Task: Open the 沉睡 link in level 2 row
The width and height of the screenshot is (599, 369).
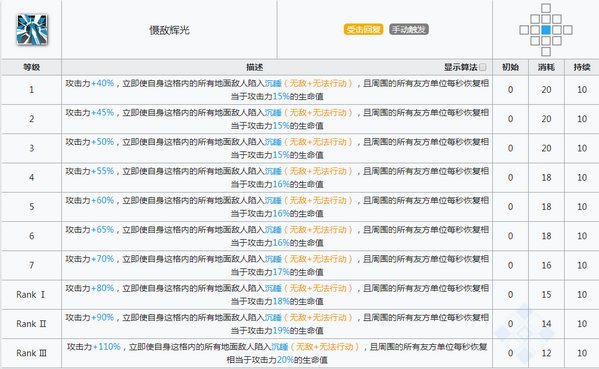Action: pos(273,113)
